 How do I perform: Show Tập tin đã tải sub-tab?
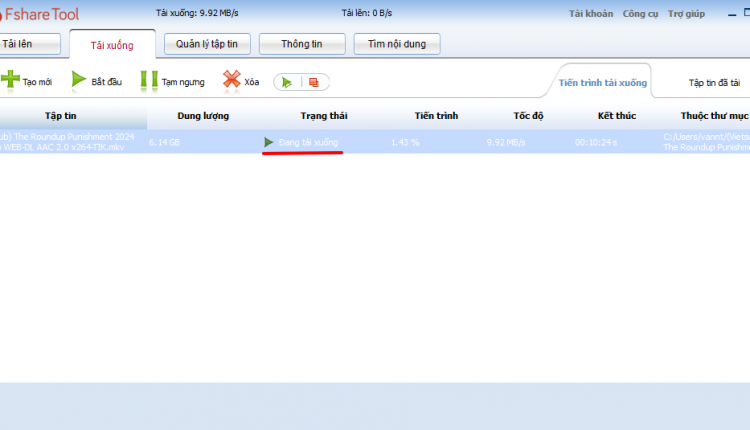[714, 83]
